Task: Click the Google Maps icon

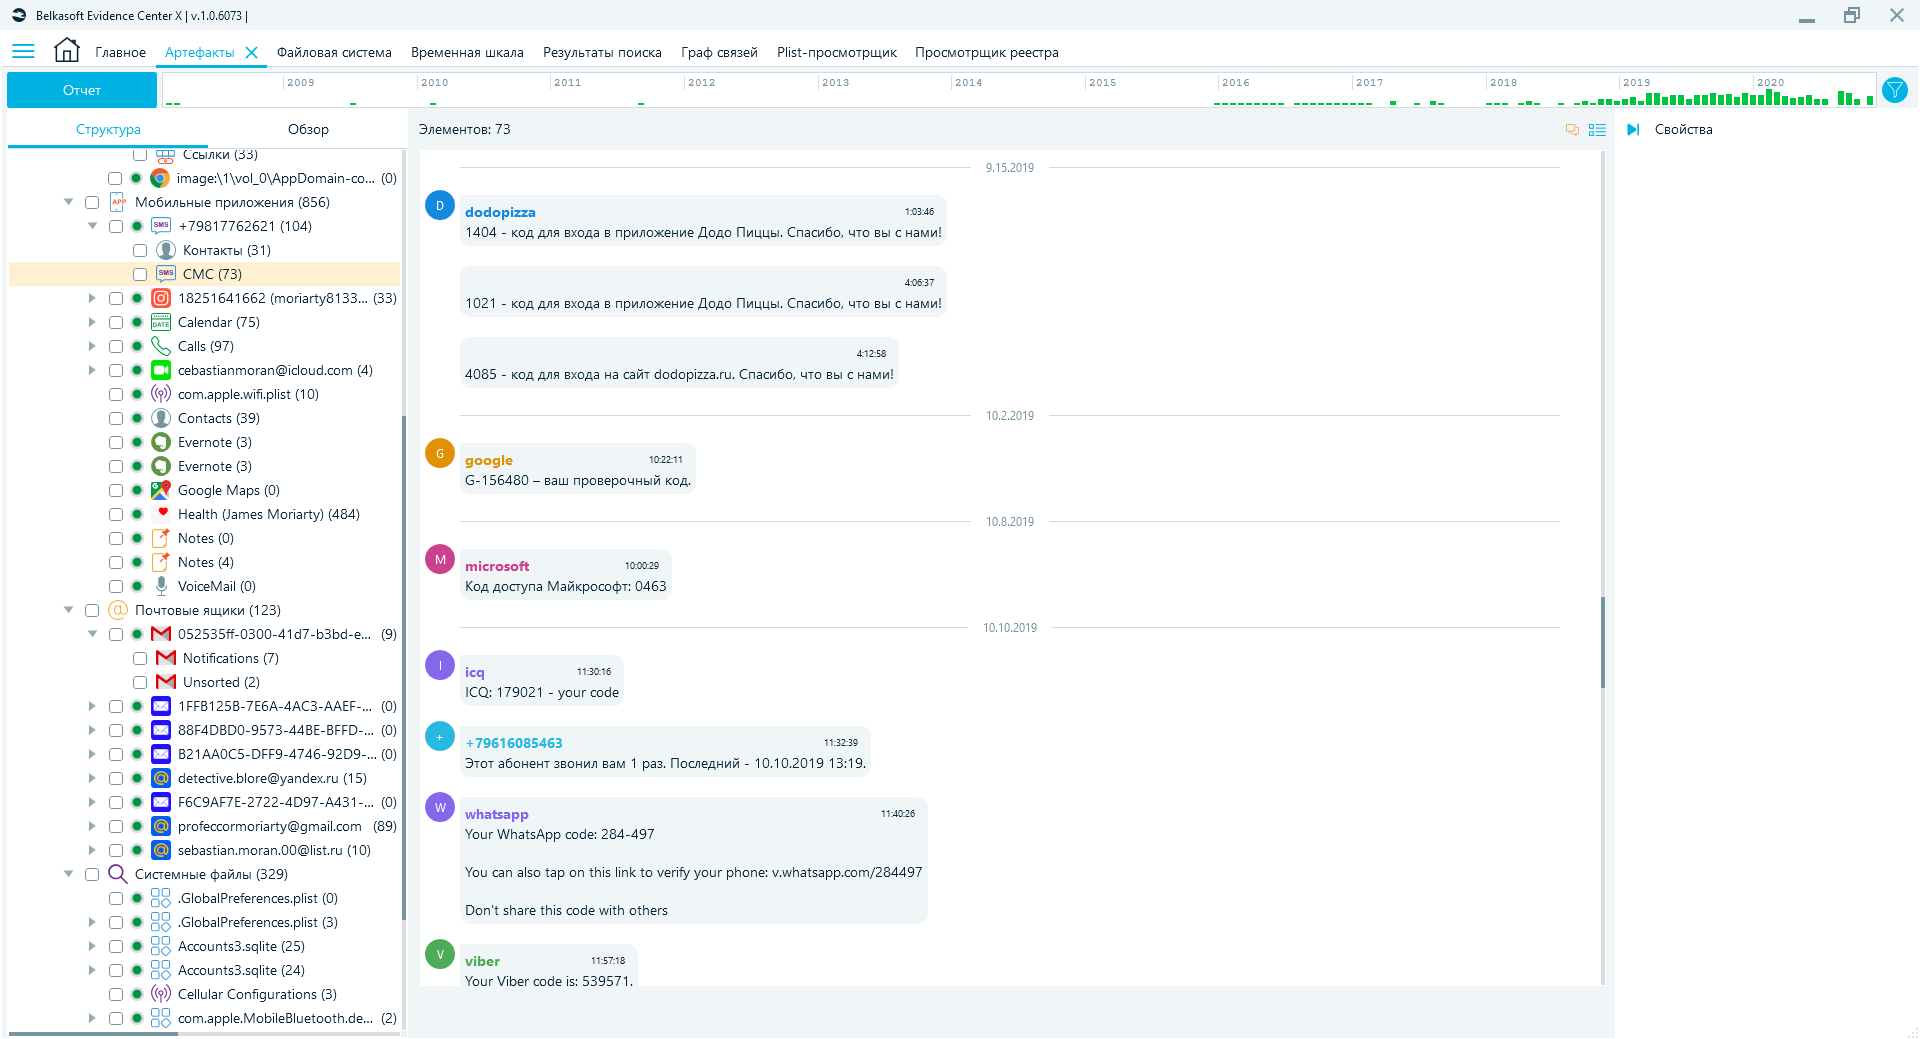Action: point(161,490)
